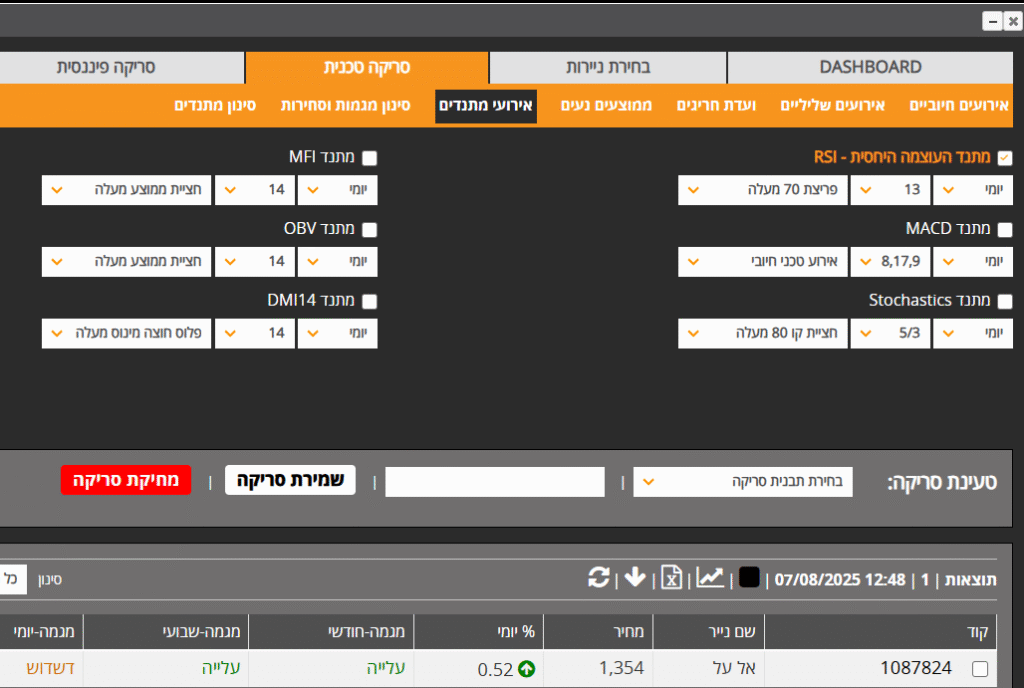Uncheck the RSI oscillator checkbox
The image size is (1024, 688).
click(x=1005, y=158)
